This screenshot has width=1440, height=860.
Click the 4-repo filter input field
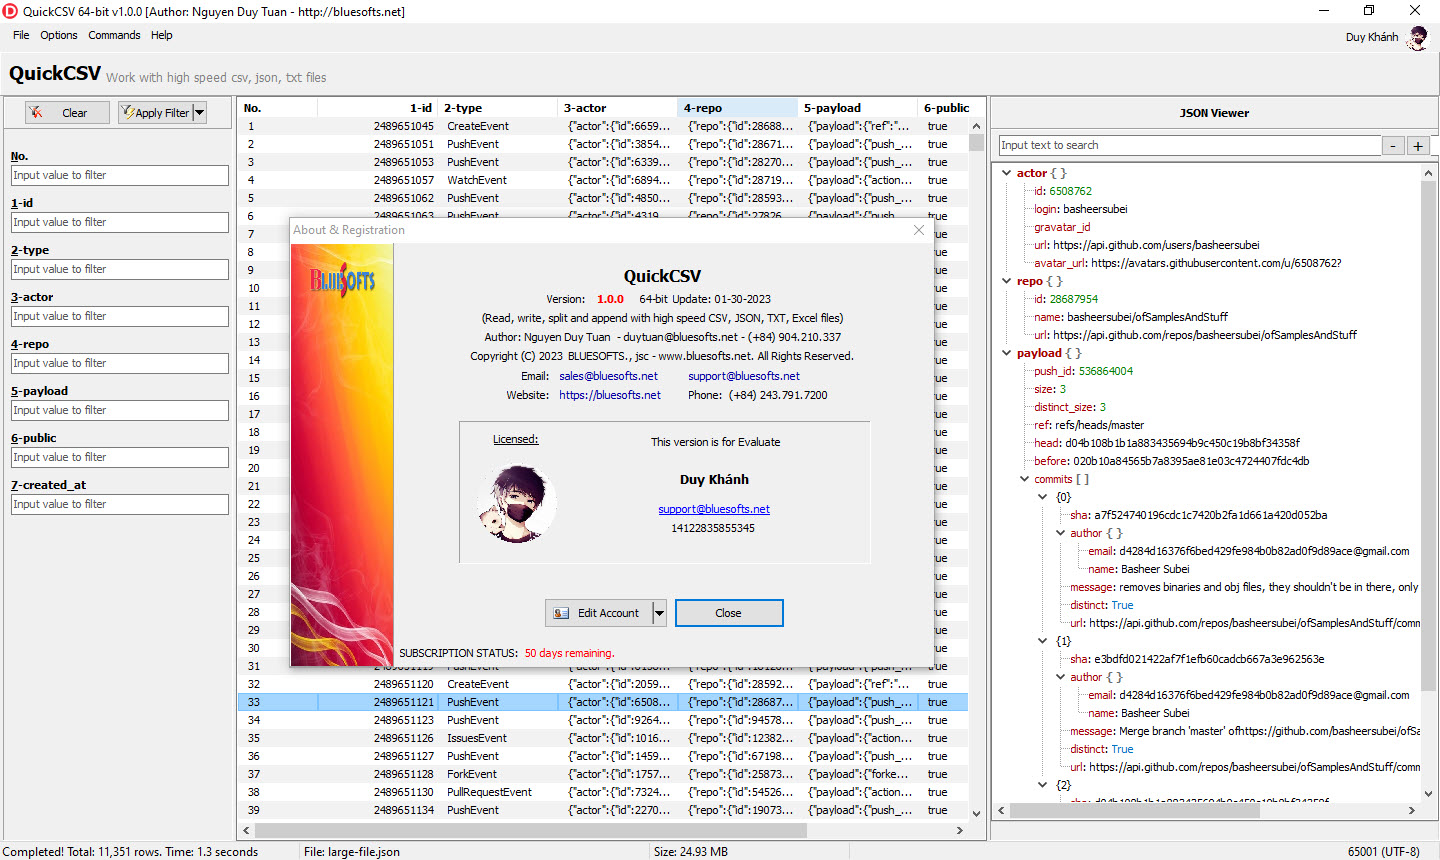120,363
